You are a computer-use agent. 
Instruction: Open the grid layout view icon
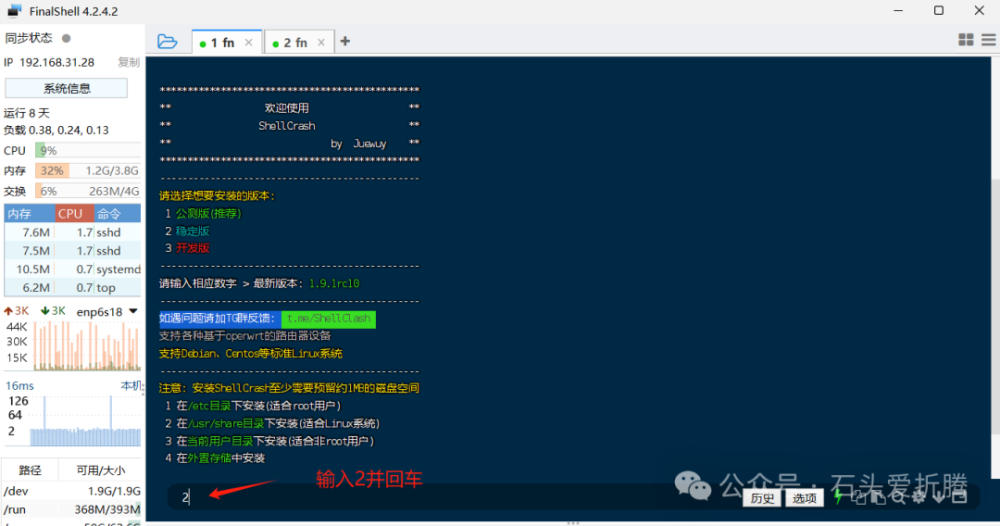click(966, 40)
